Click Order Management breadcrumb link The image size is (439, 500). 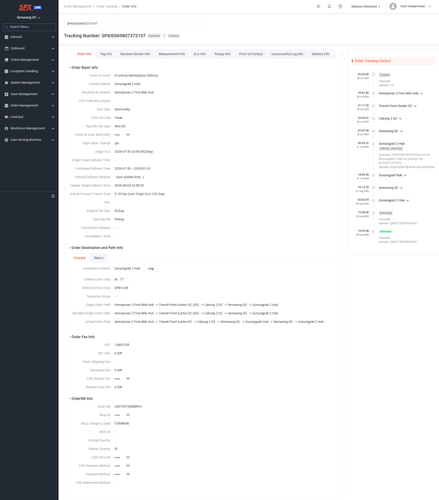[78, 6]
